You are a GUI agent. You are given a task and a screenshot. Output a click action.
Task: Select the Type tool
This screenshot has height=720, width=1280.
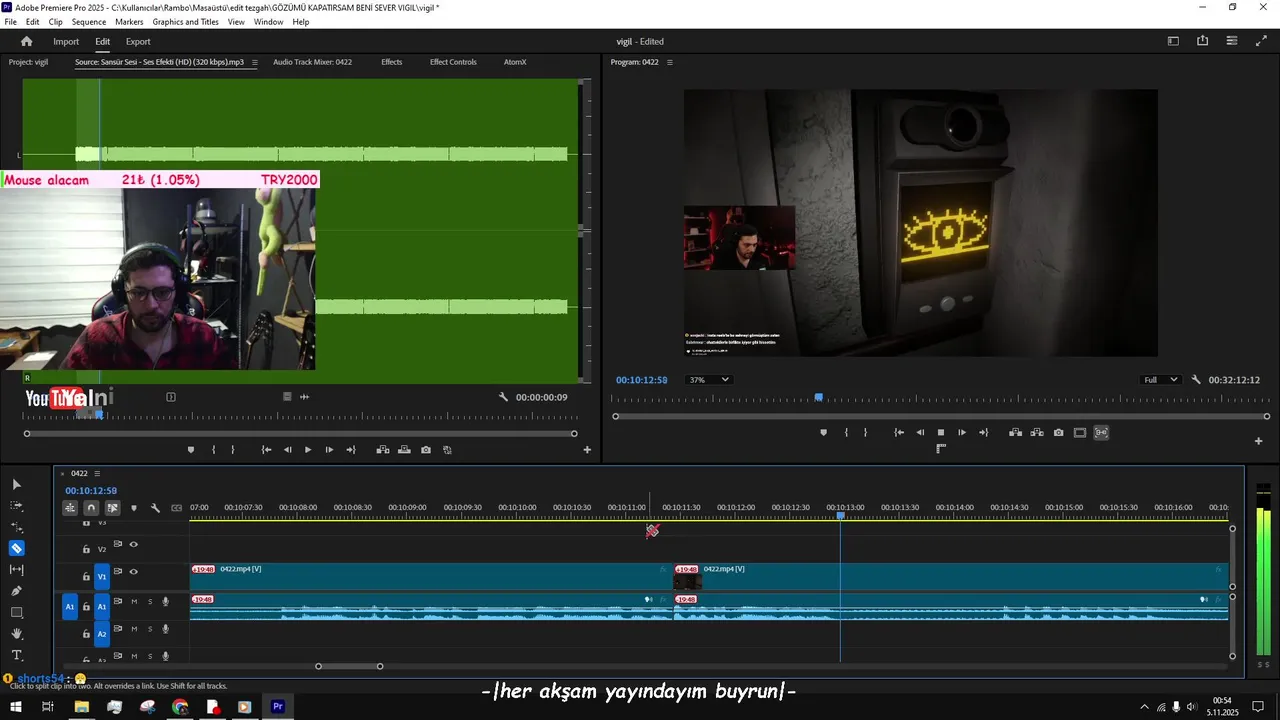pos(16,655)
